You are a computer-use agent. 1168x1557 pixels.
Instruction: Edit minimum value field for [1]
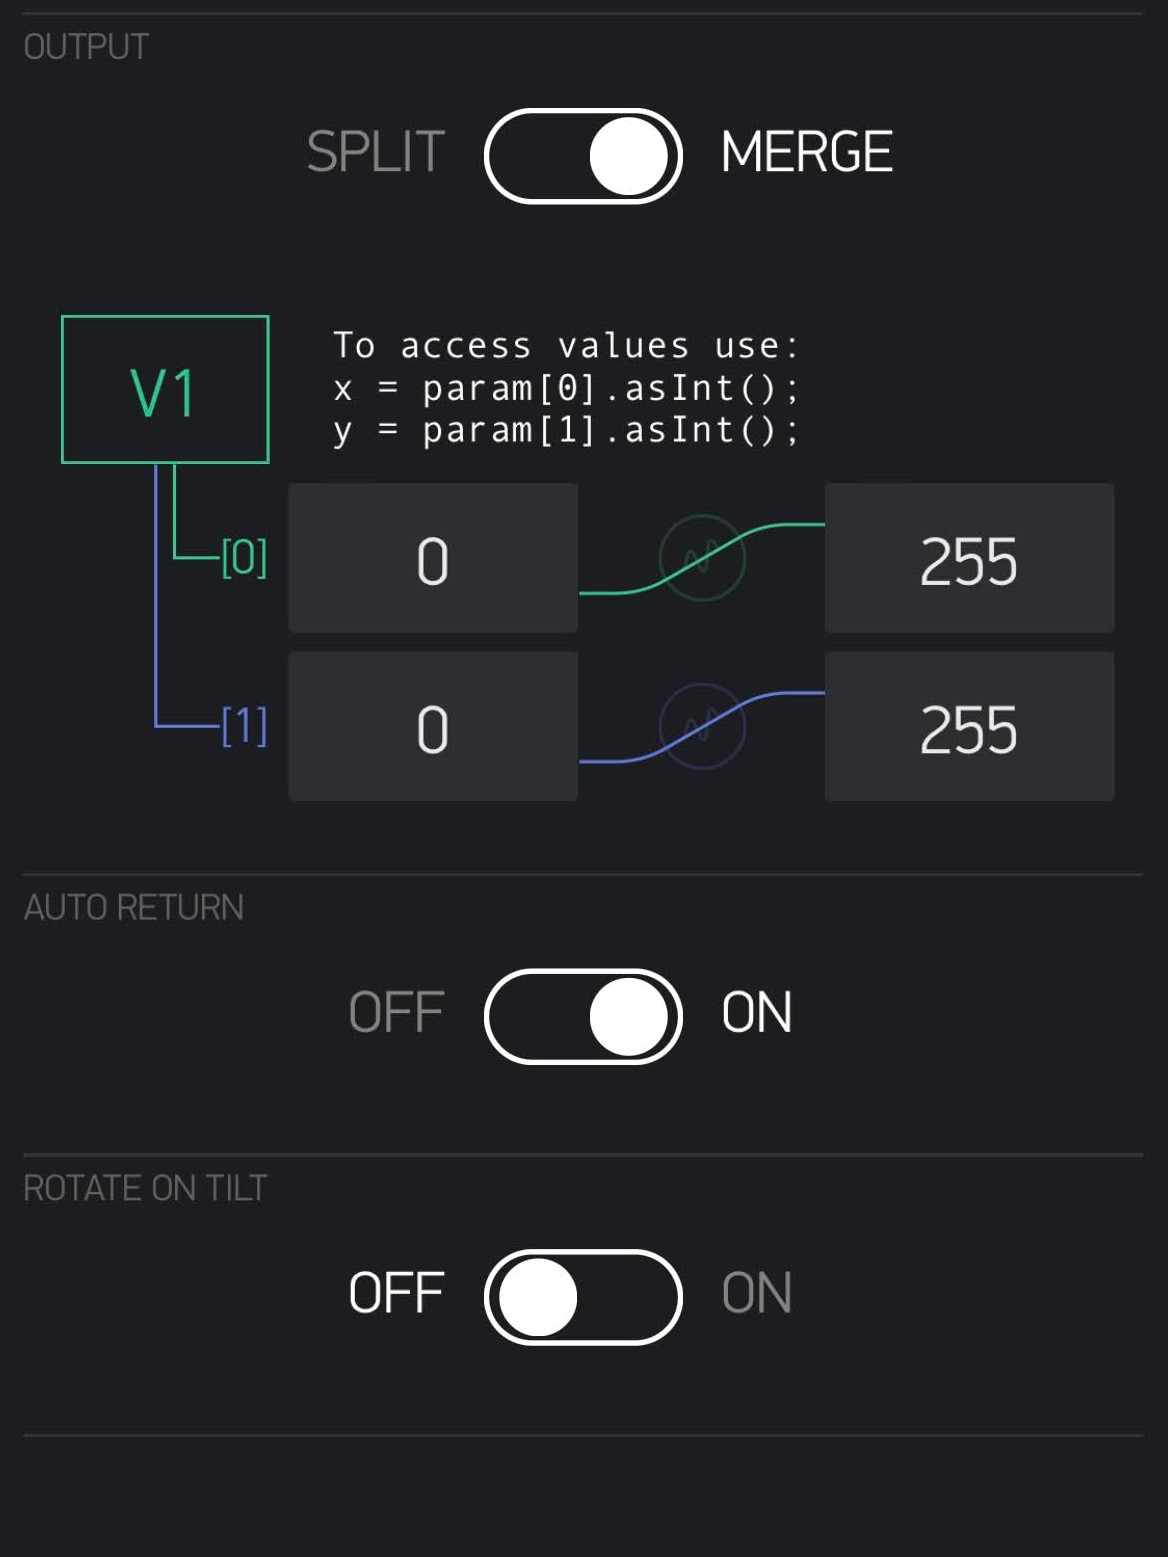tap(433, 726)
